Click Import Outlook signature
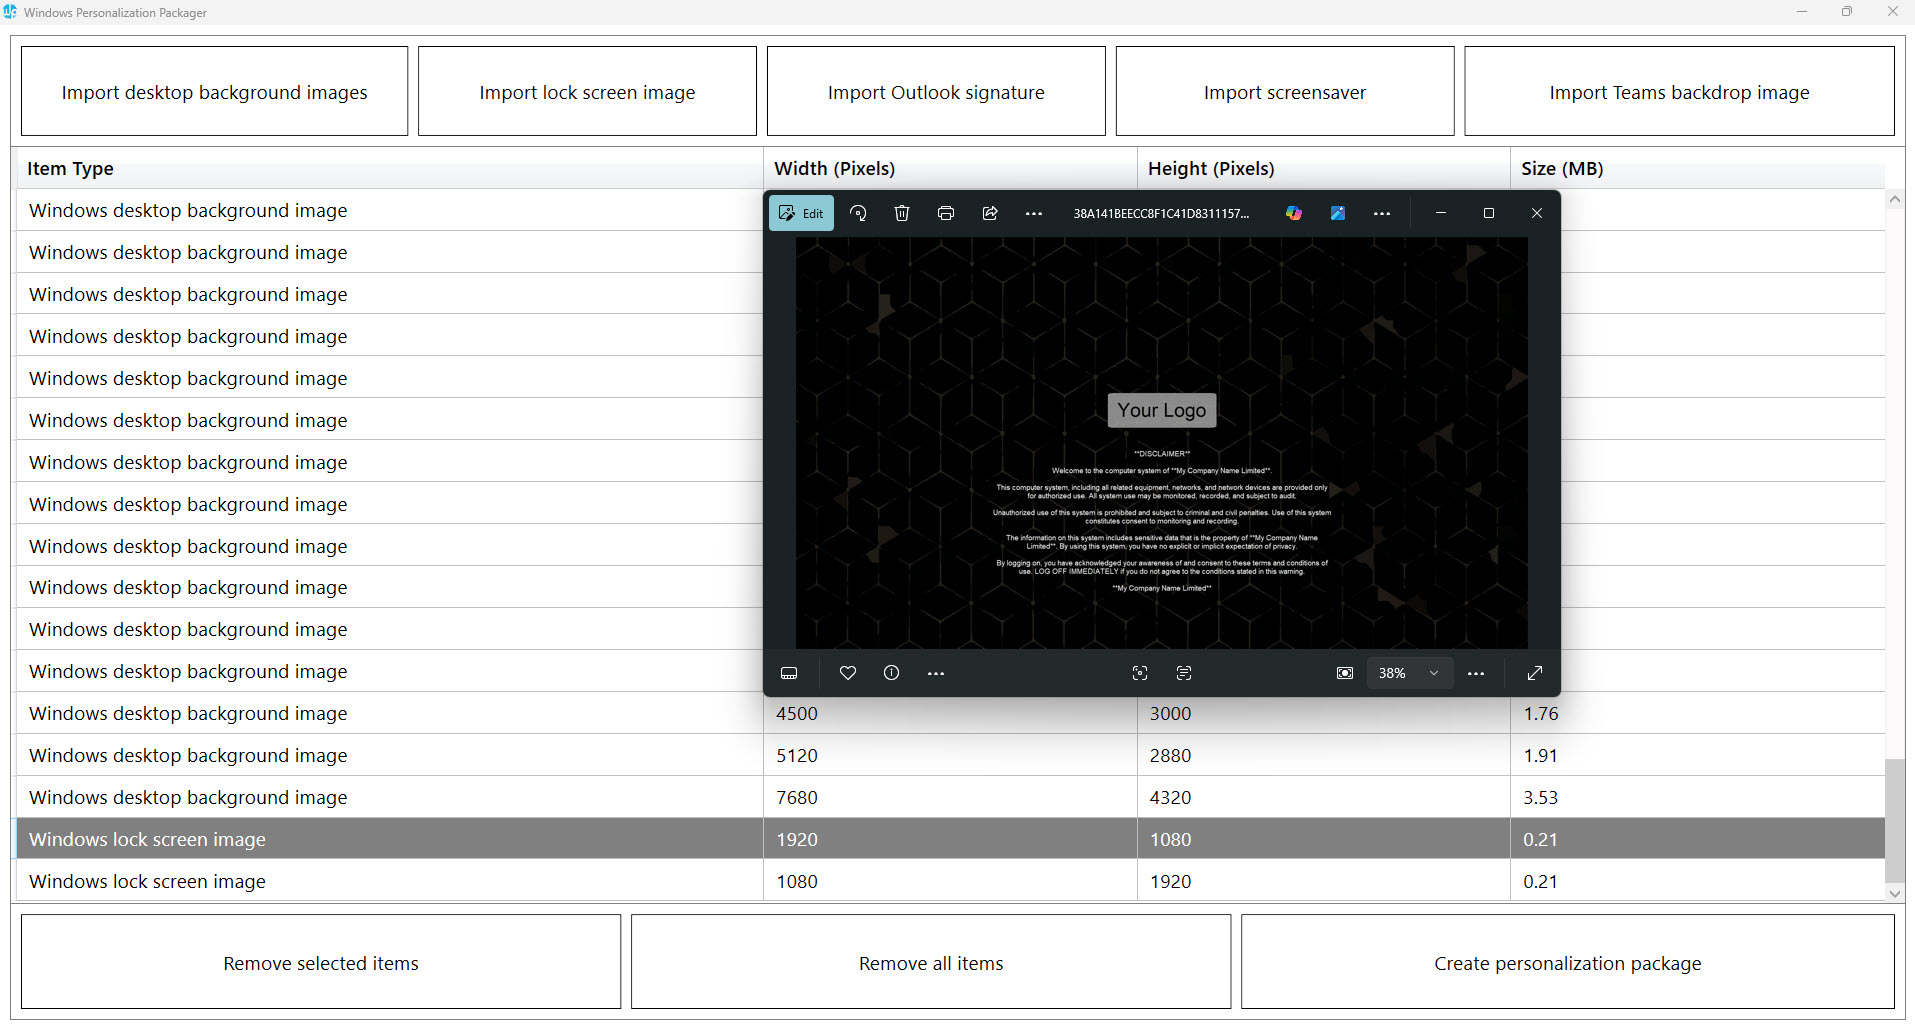 pos(936,92)
